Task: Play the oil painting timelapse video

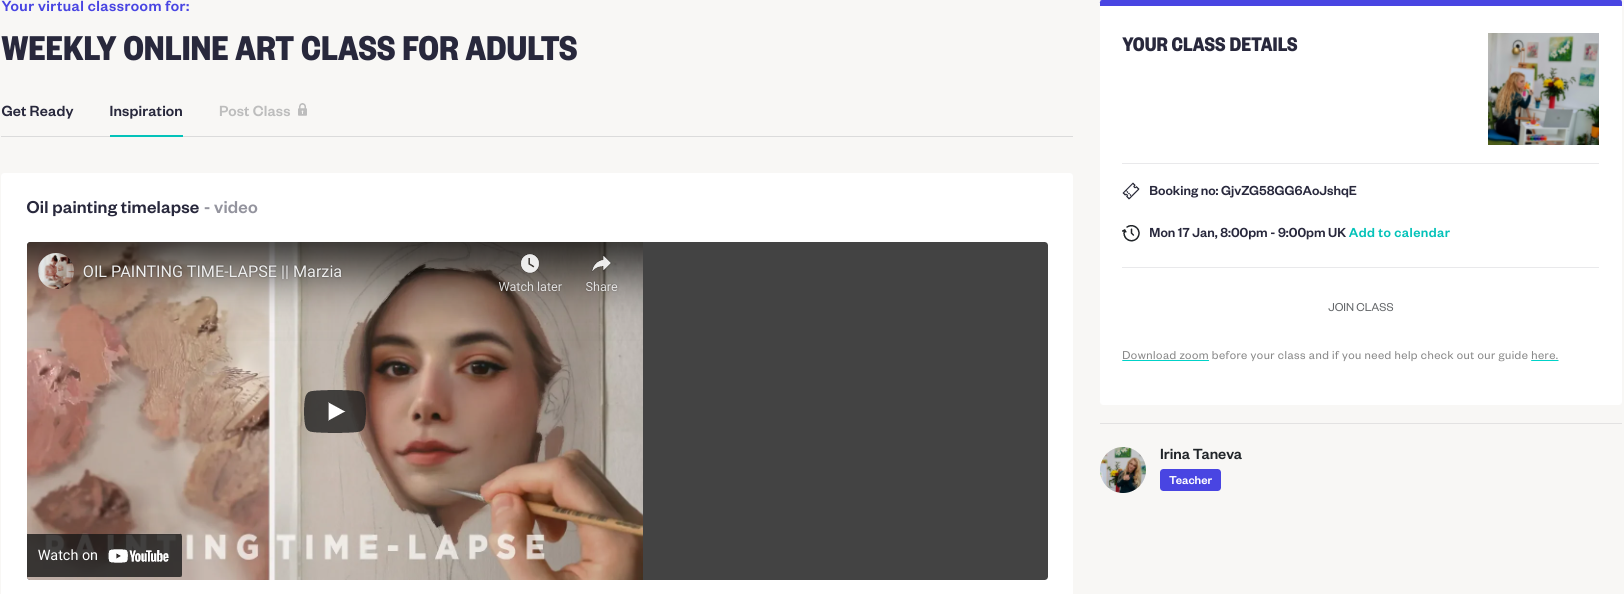Action: point(335,411)
